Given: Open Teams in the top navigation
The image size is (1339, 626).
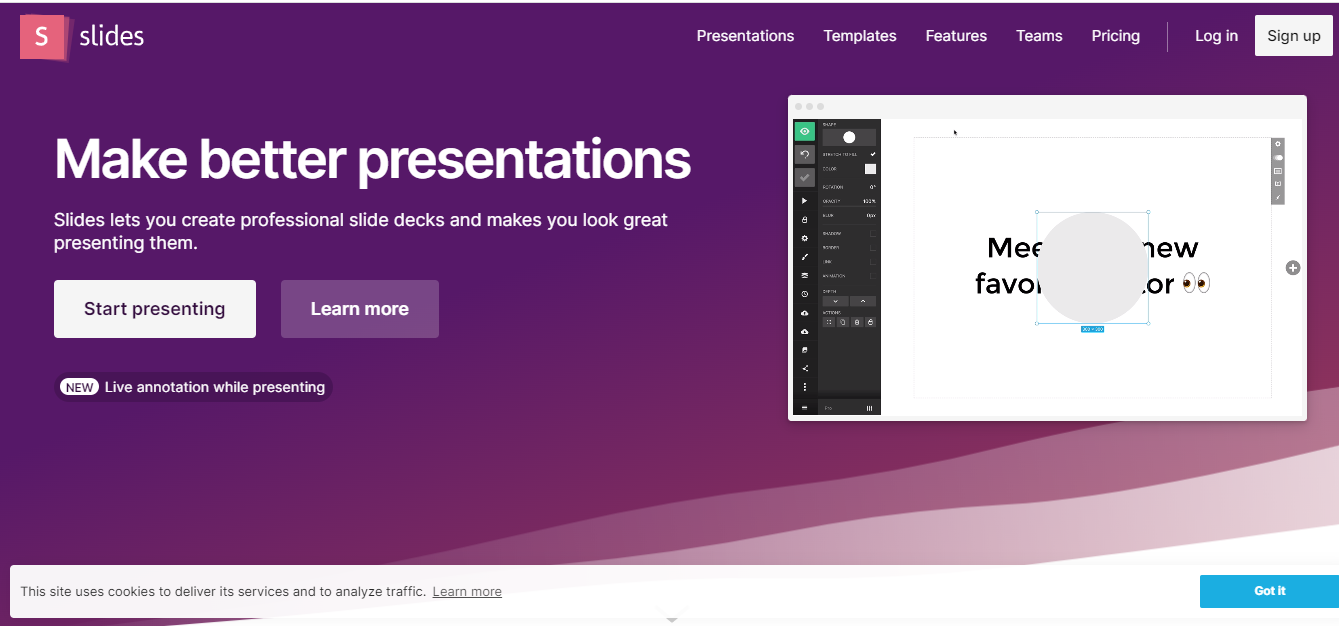Looking at the screenshot, I should (1039, 36).
